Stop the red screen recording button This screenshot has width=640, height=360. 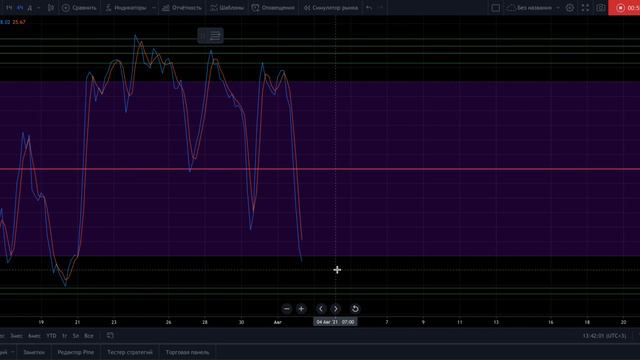[x=624, y=8]
